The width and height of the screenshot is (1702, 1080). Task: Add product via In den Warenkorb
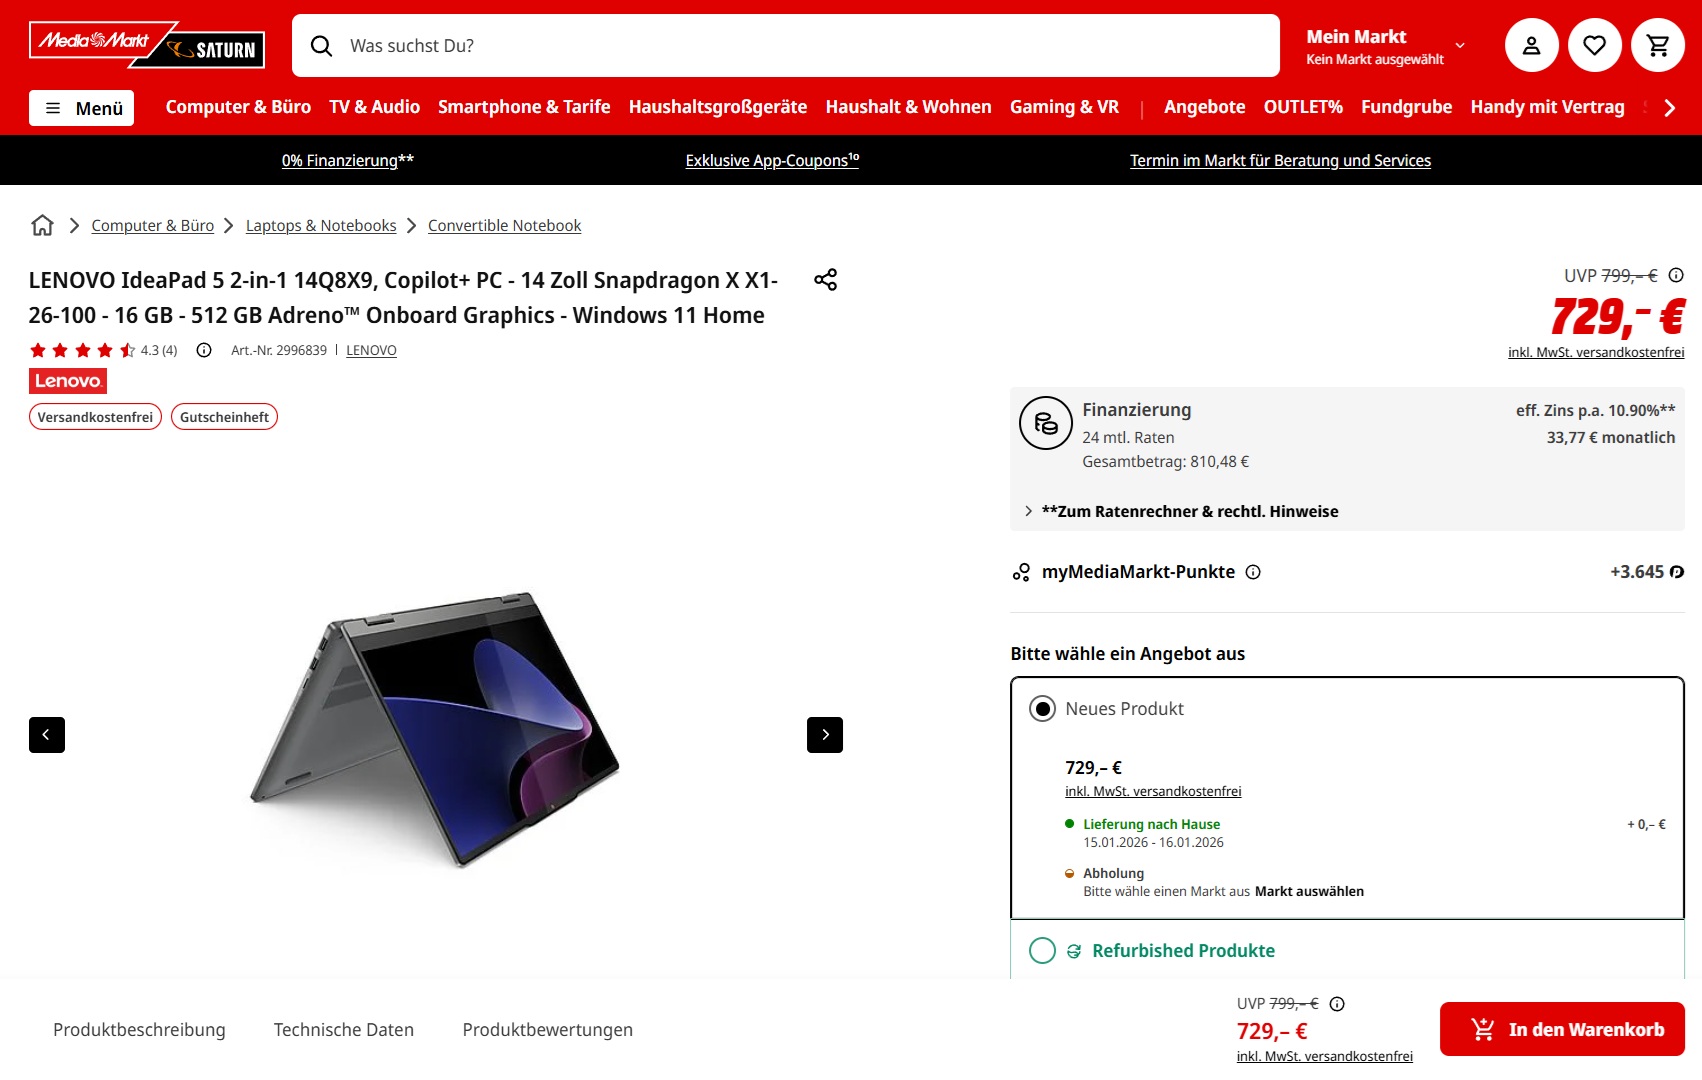pos(1562,1029)
